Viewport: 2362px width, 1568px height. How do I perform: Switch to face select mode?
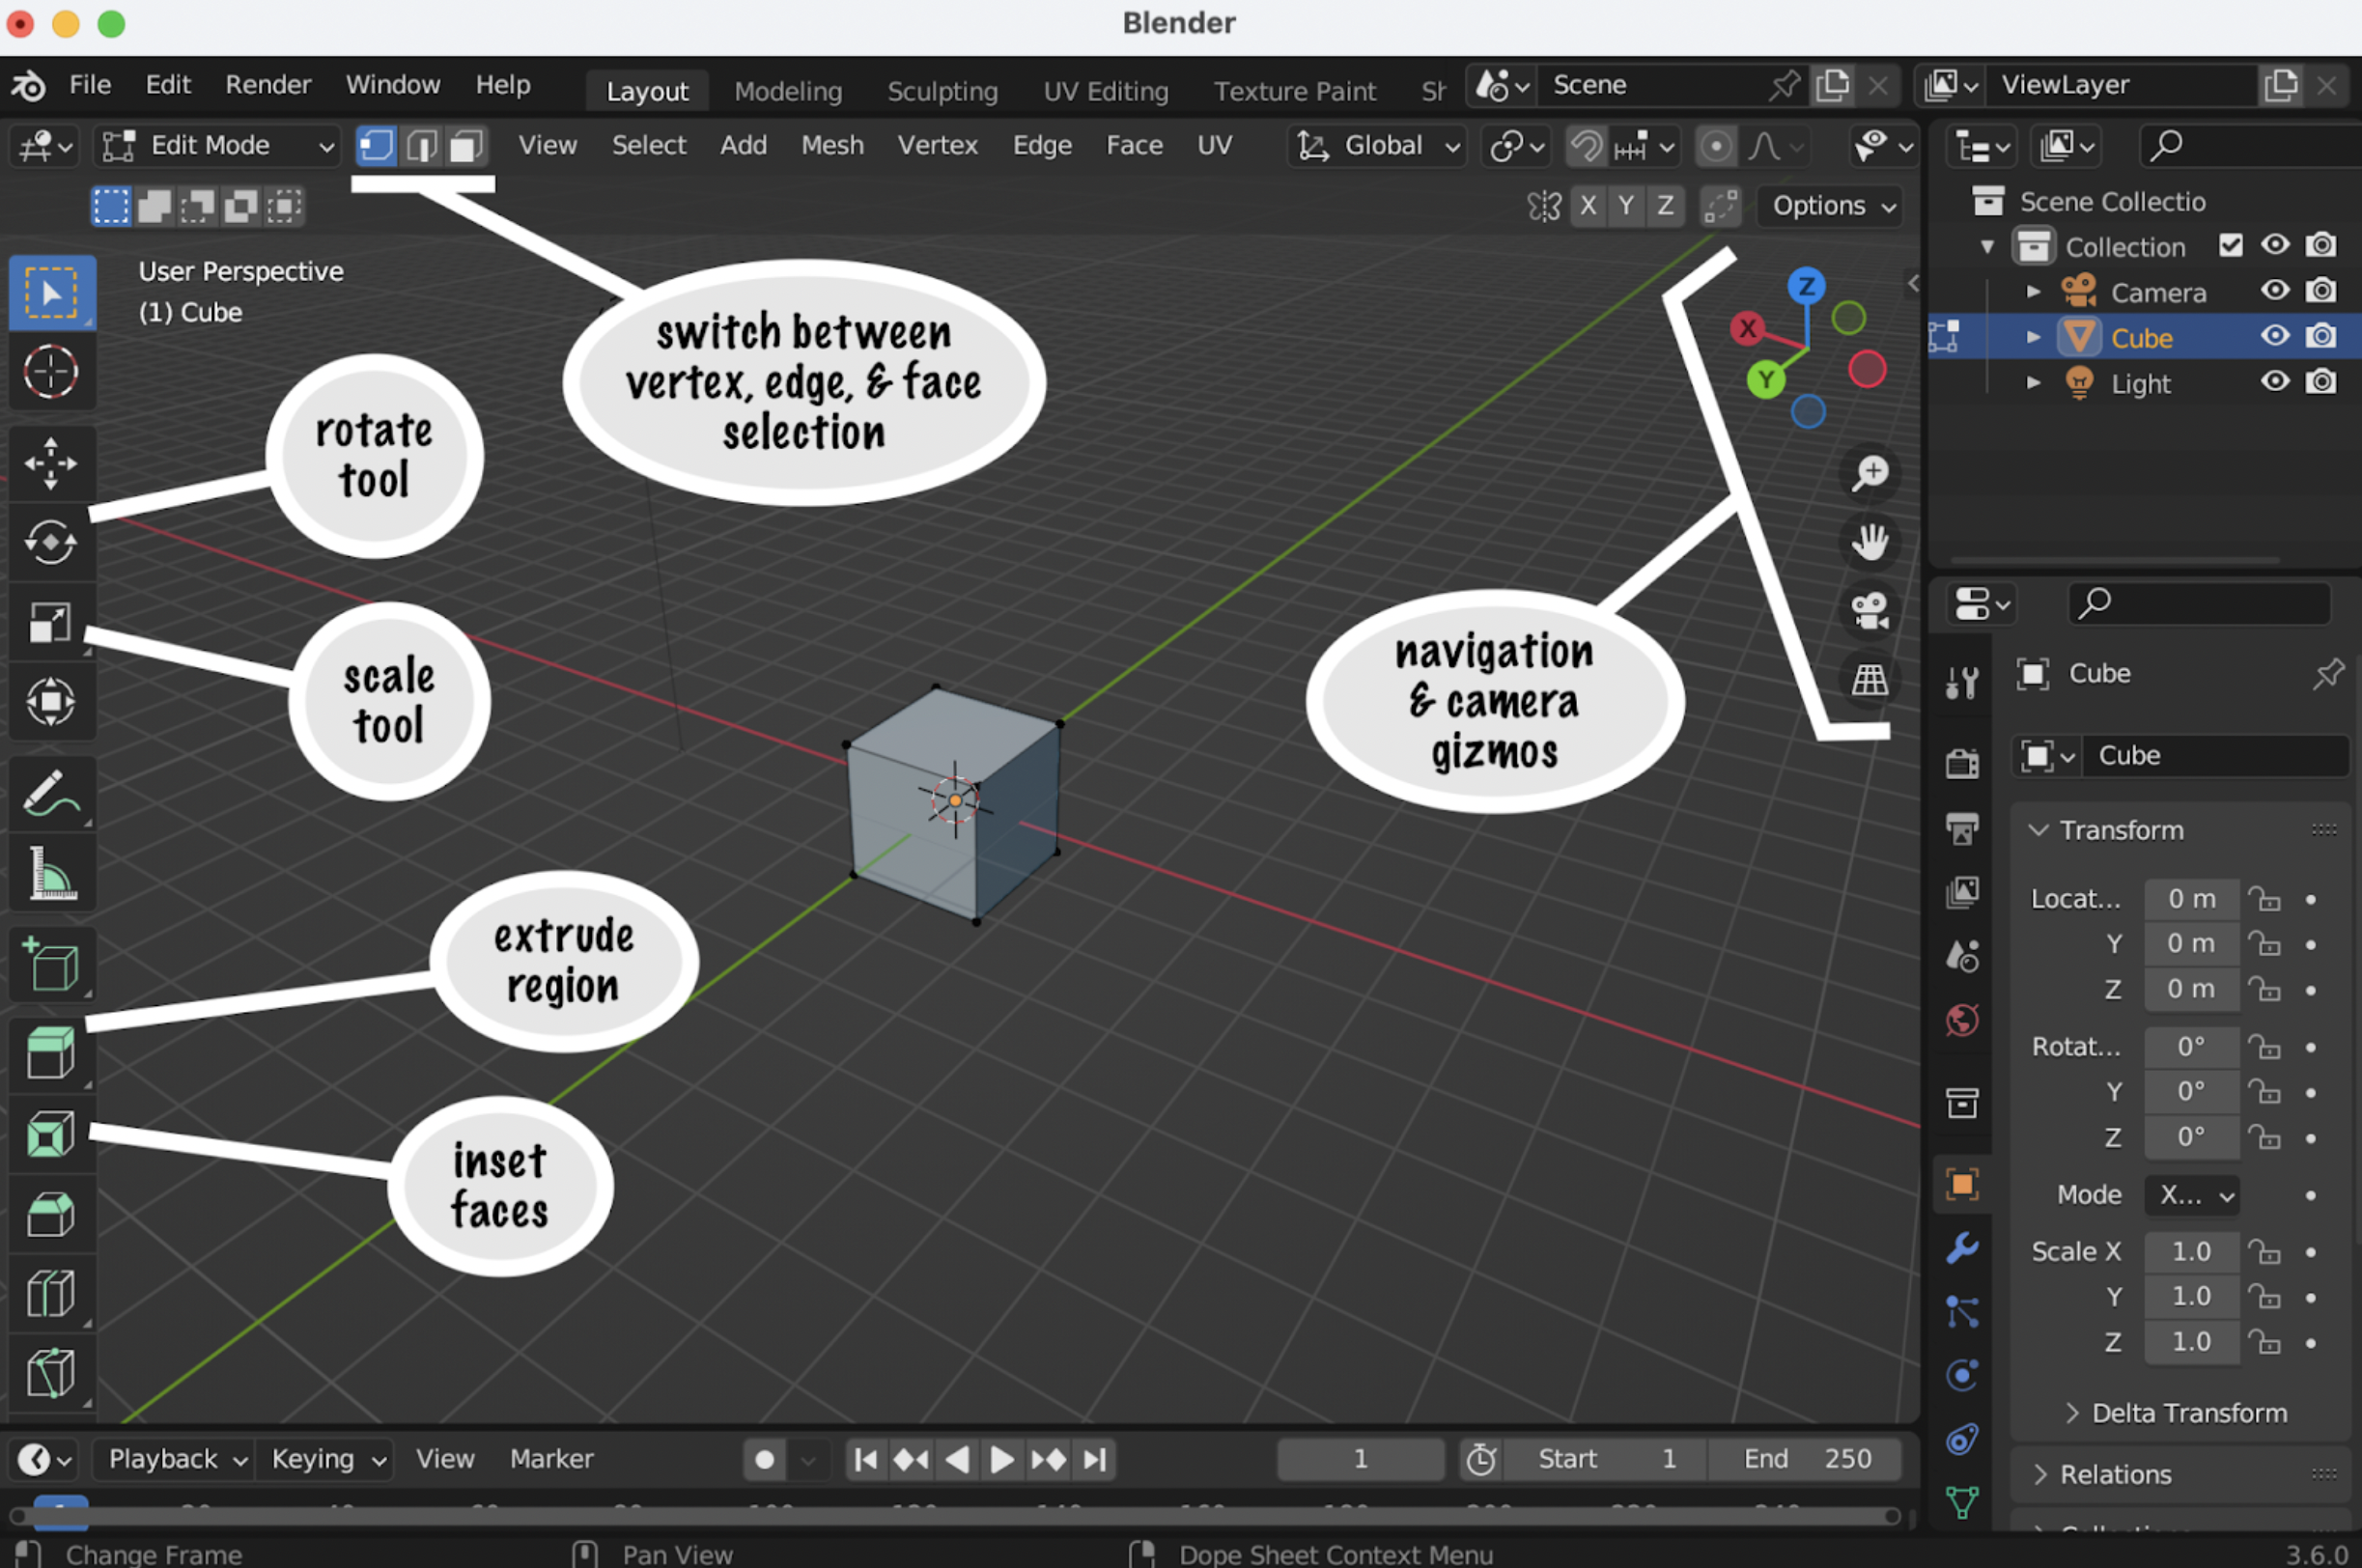click(x=465, y=146)
